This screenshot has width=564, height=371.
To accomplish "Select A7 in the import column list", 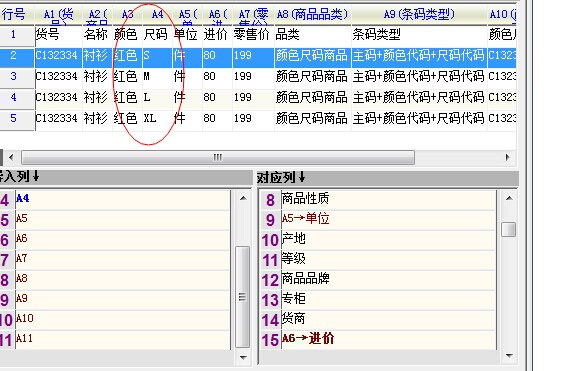I will [122, 259].
